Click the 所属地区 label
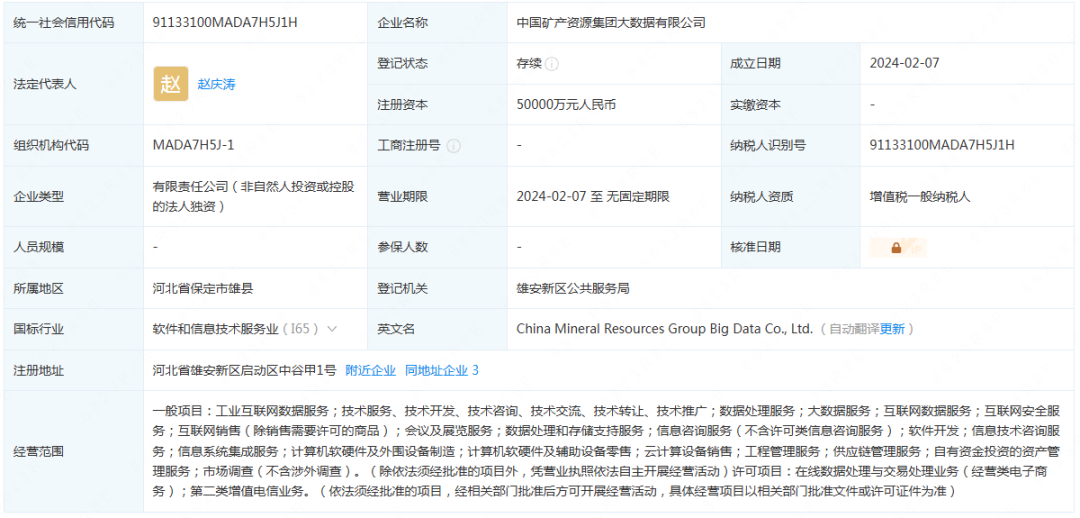The image size is (1080, 518). (x=39, y=289)
